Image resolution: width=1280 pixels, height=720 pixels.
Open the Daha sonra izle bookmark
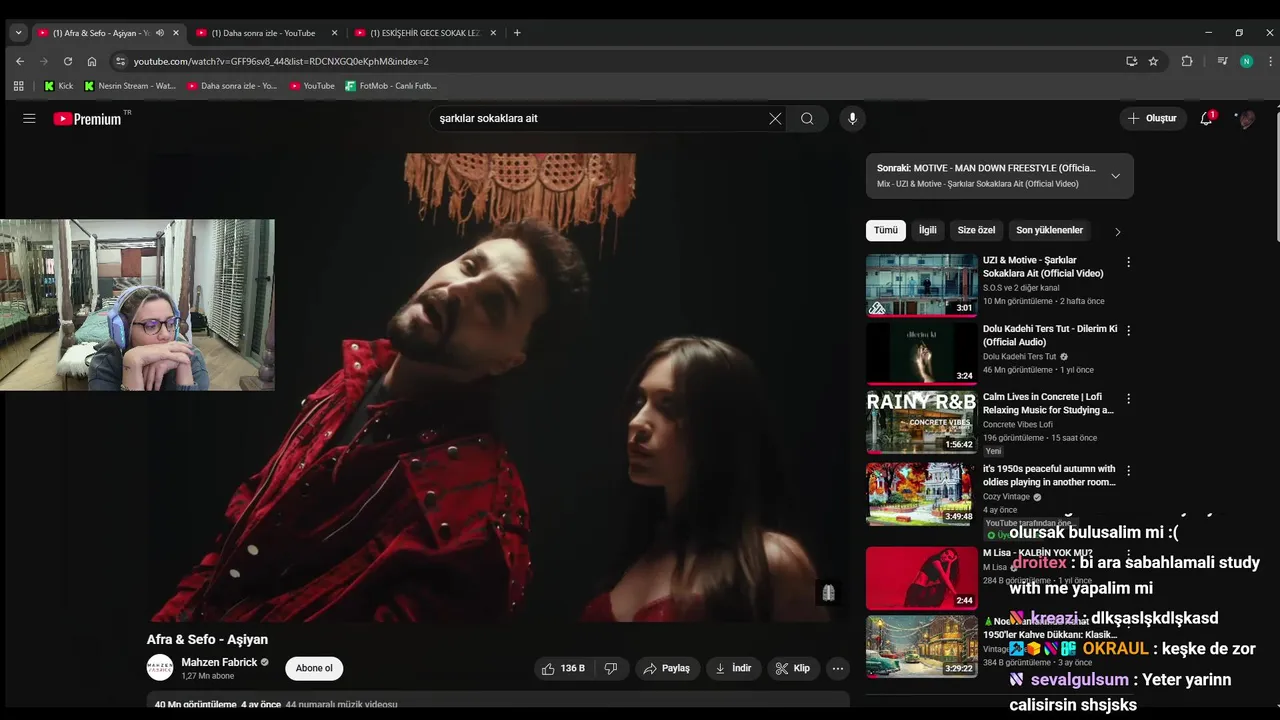[x=231, y=86]
